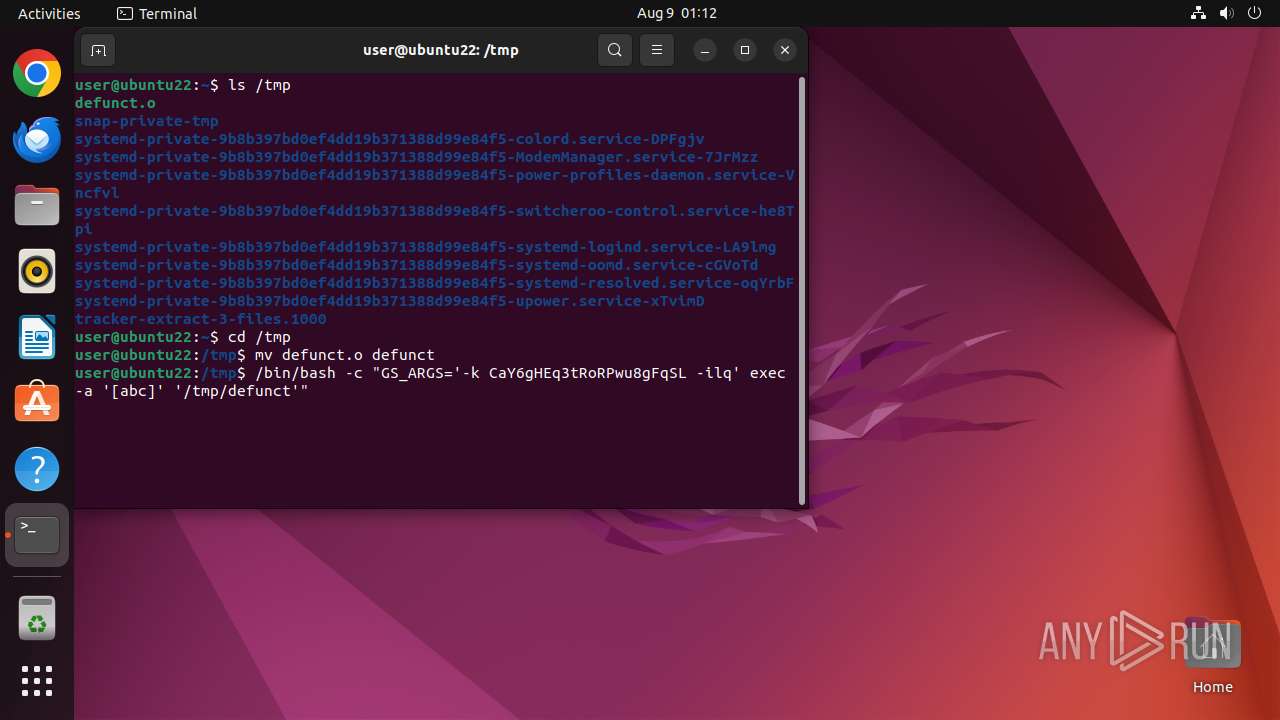Open the Files manager from the dock
Screen dimensions: 1280x720
(37, 205)
